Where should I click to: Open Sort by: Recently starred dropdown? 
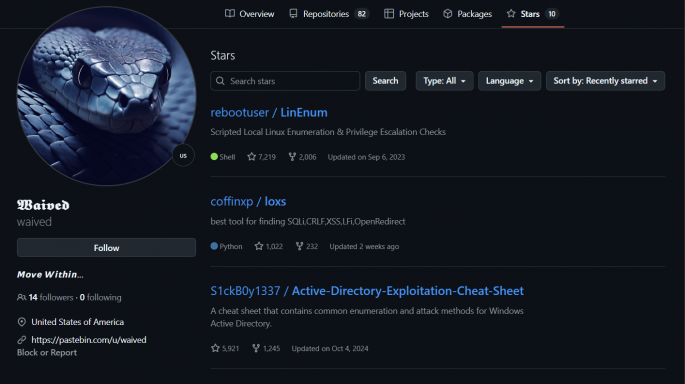click(x=605, y=81)
